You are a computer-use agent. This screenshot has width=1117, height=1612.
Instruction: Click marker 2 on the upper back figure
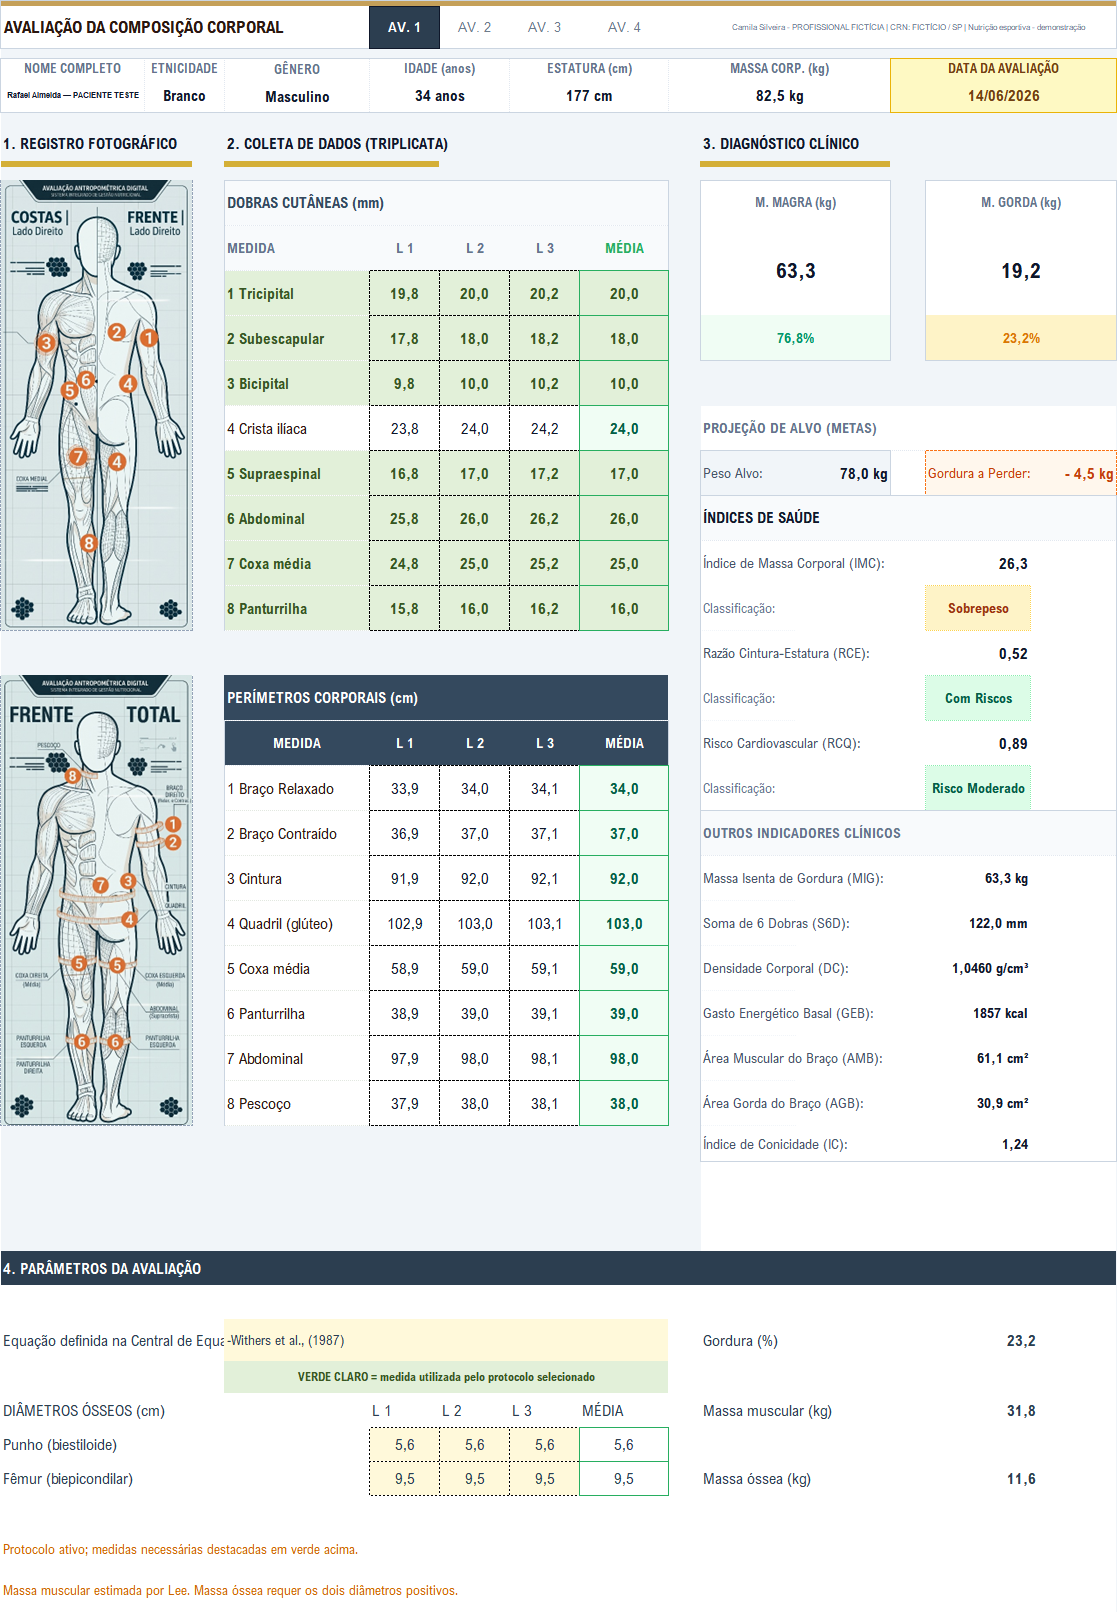coord(117,332)
